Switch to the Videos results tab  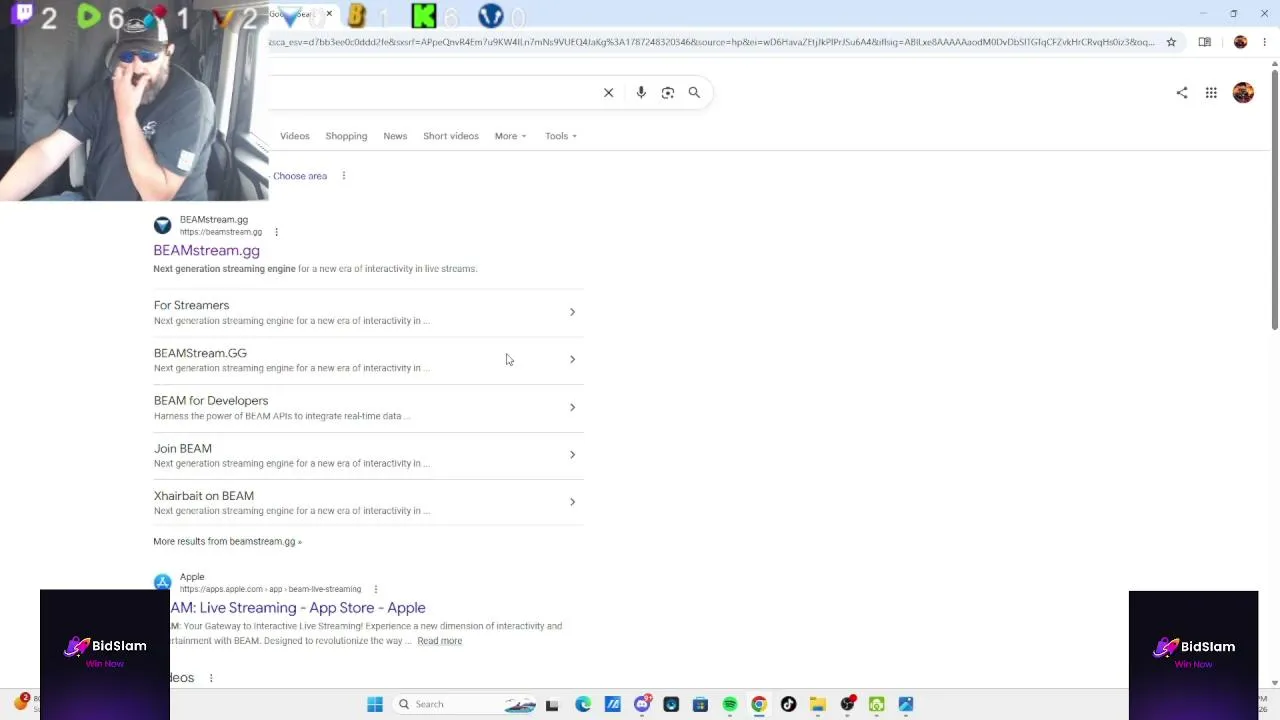tap(295, 136)
